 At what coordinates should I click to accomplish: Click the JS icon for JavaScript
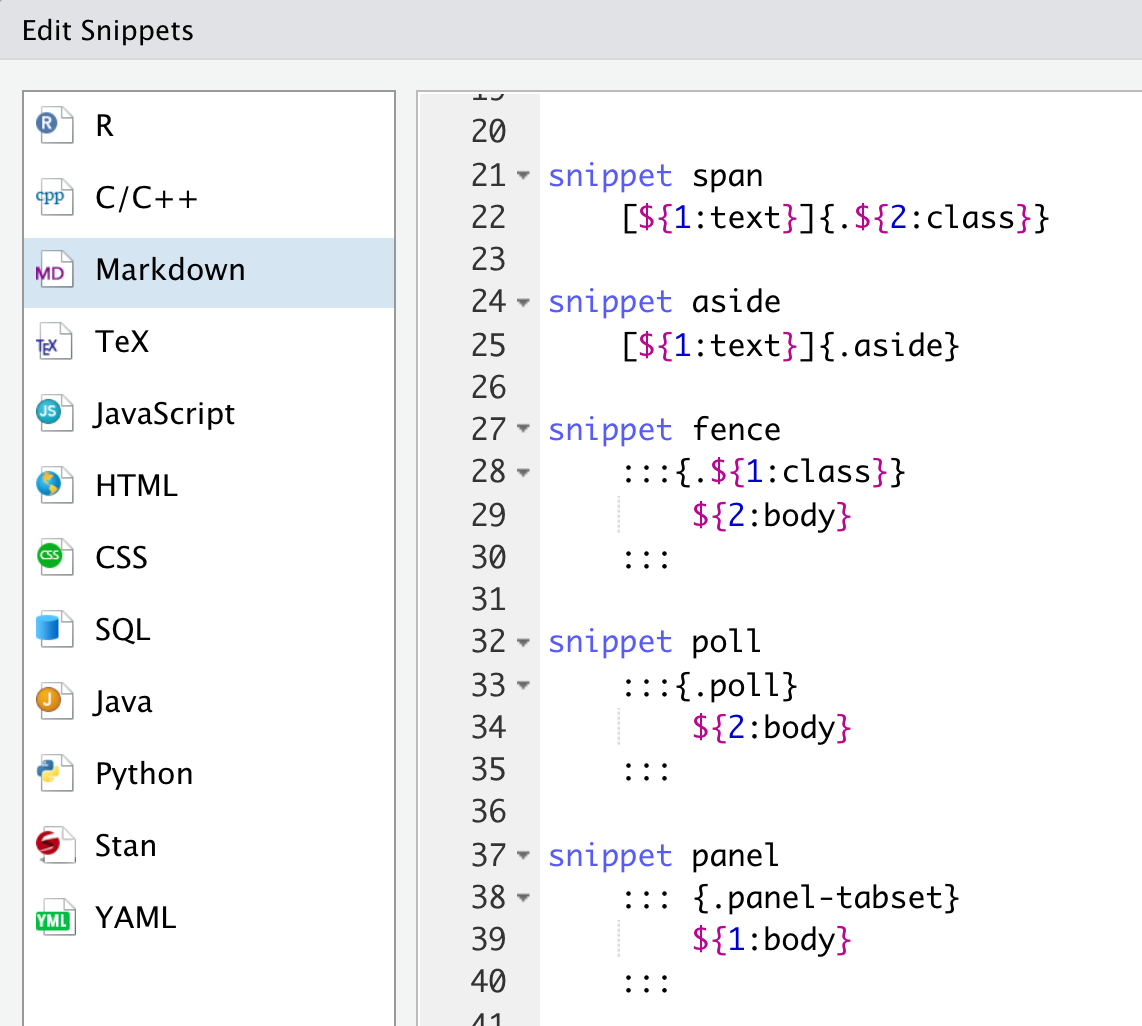[55, 413]
